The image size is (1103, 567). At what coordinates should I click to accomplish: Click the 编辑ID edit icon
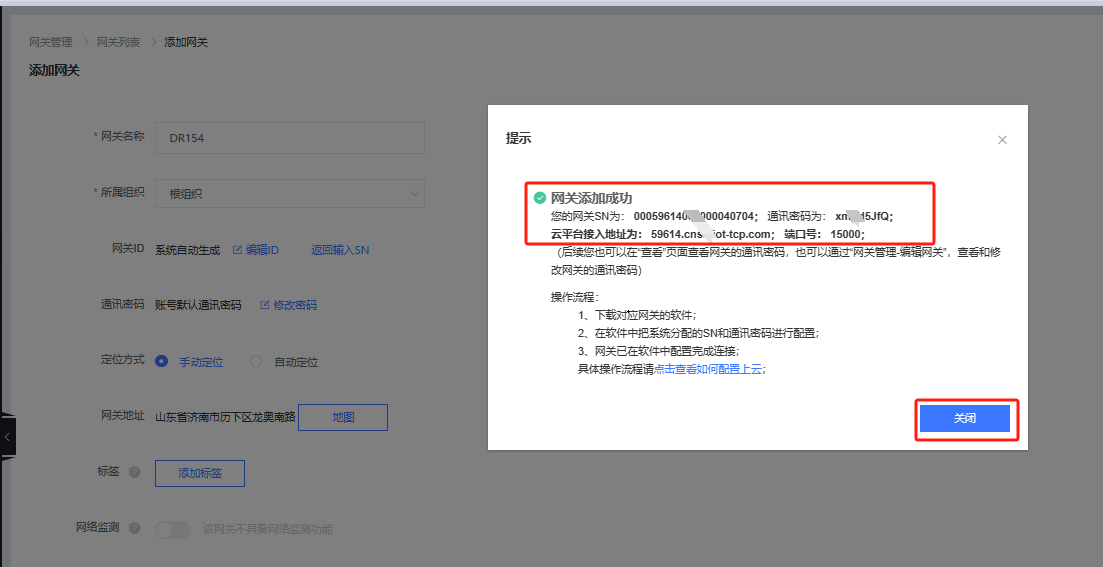(237, 250)
